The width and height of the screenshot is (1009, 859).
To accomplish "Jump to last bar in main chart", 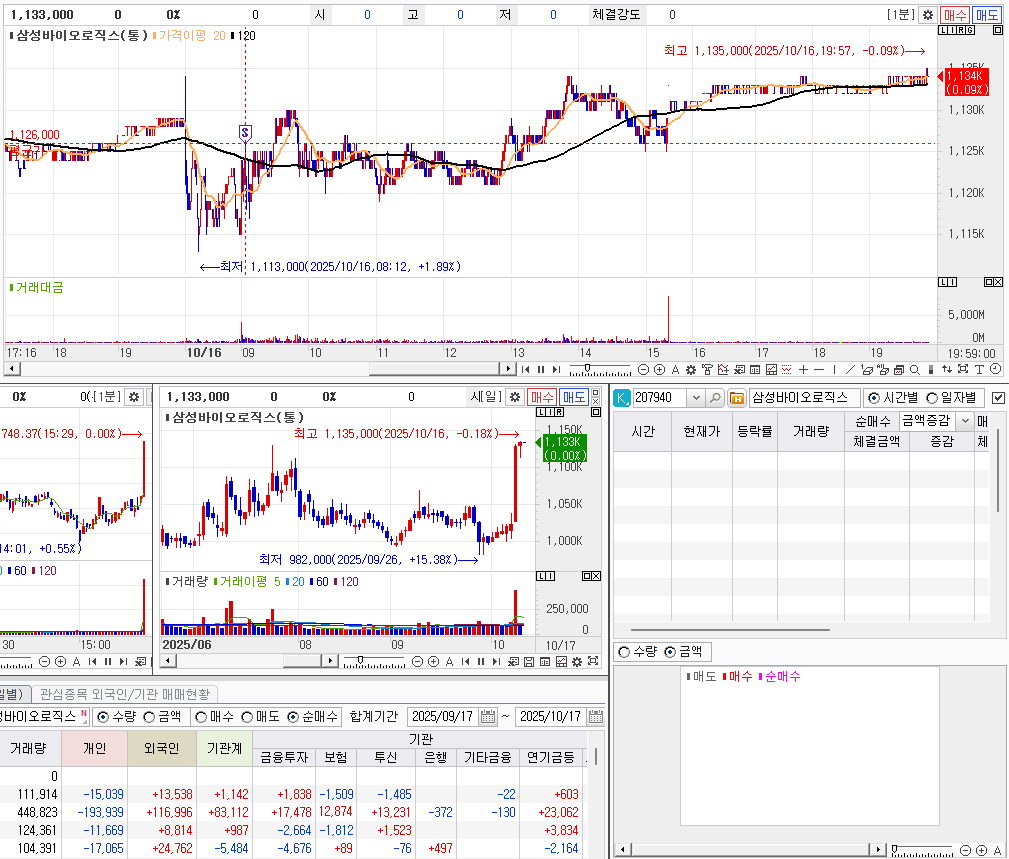I will pyautogui.click(x=557, y=369).
